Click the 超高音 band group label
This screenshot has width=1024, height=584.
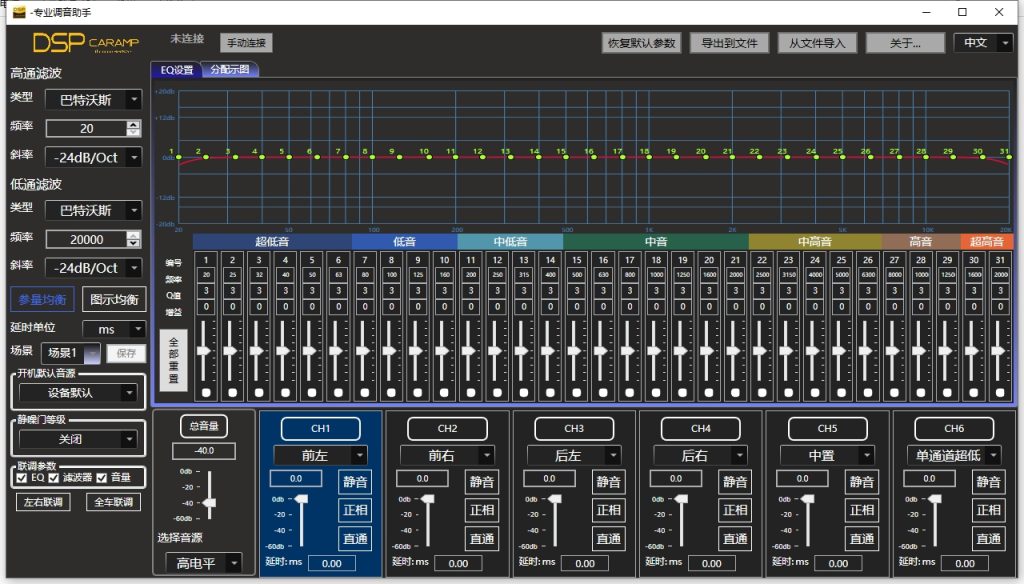tap(986, 242)
